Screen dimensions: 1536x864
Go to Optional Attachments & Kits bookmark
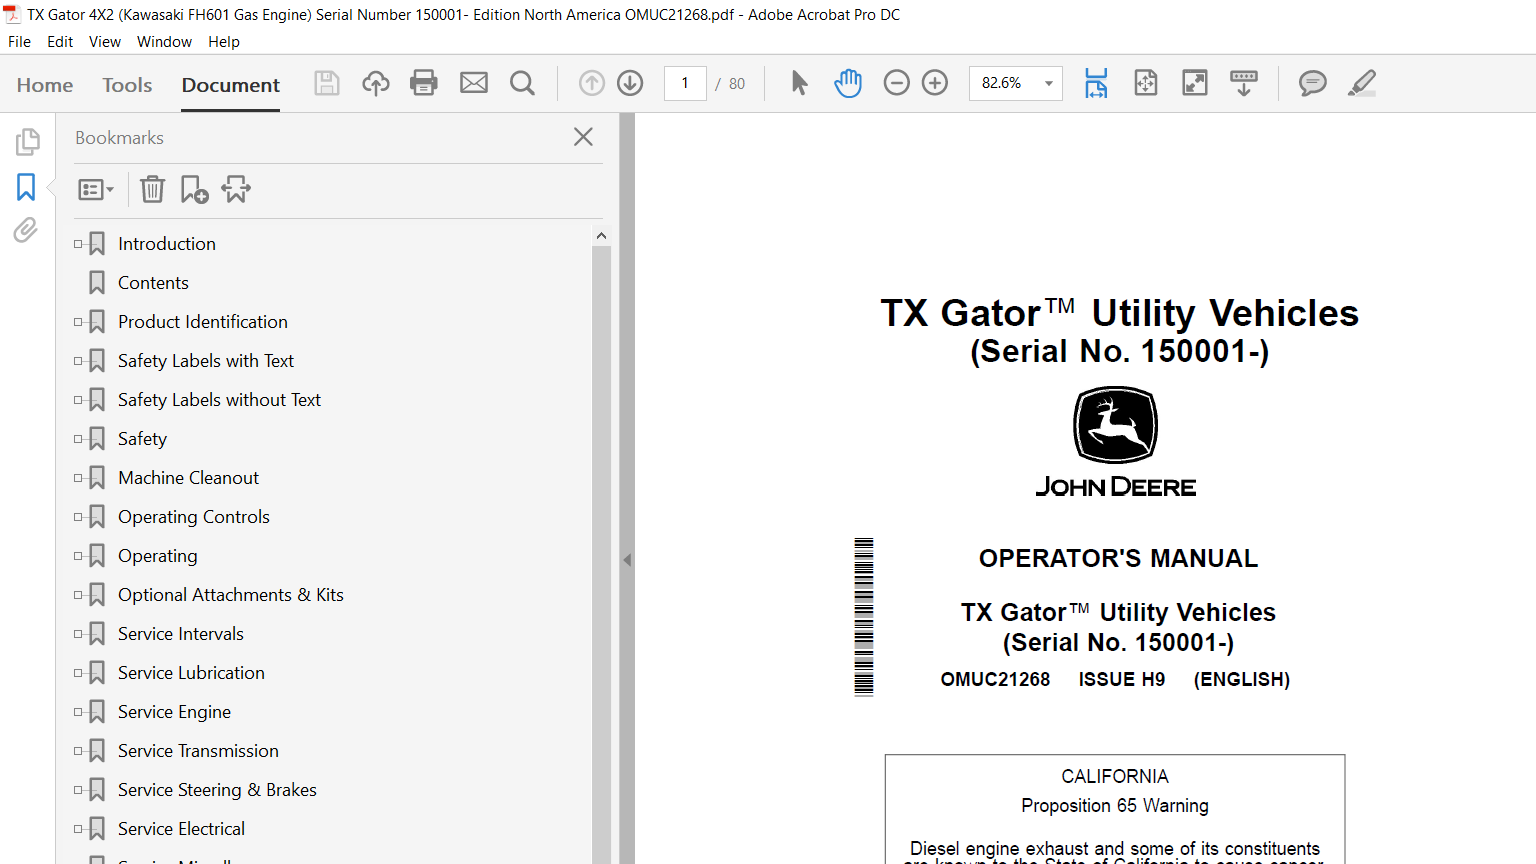pos(231,595)
